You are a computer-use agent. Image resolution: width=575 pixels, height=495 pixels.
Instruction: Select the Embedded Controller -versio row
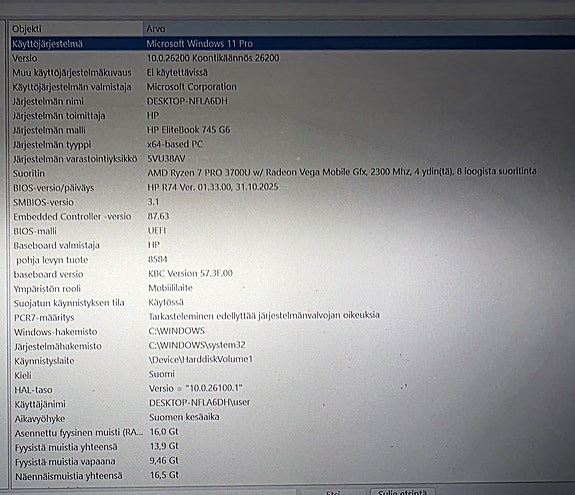pyautogui.click(x=293, y=216)
